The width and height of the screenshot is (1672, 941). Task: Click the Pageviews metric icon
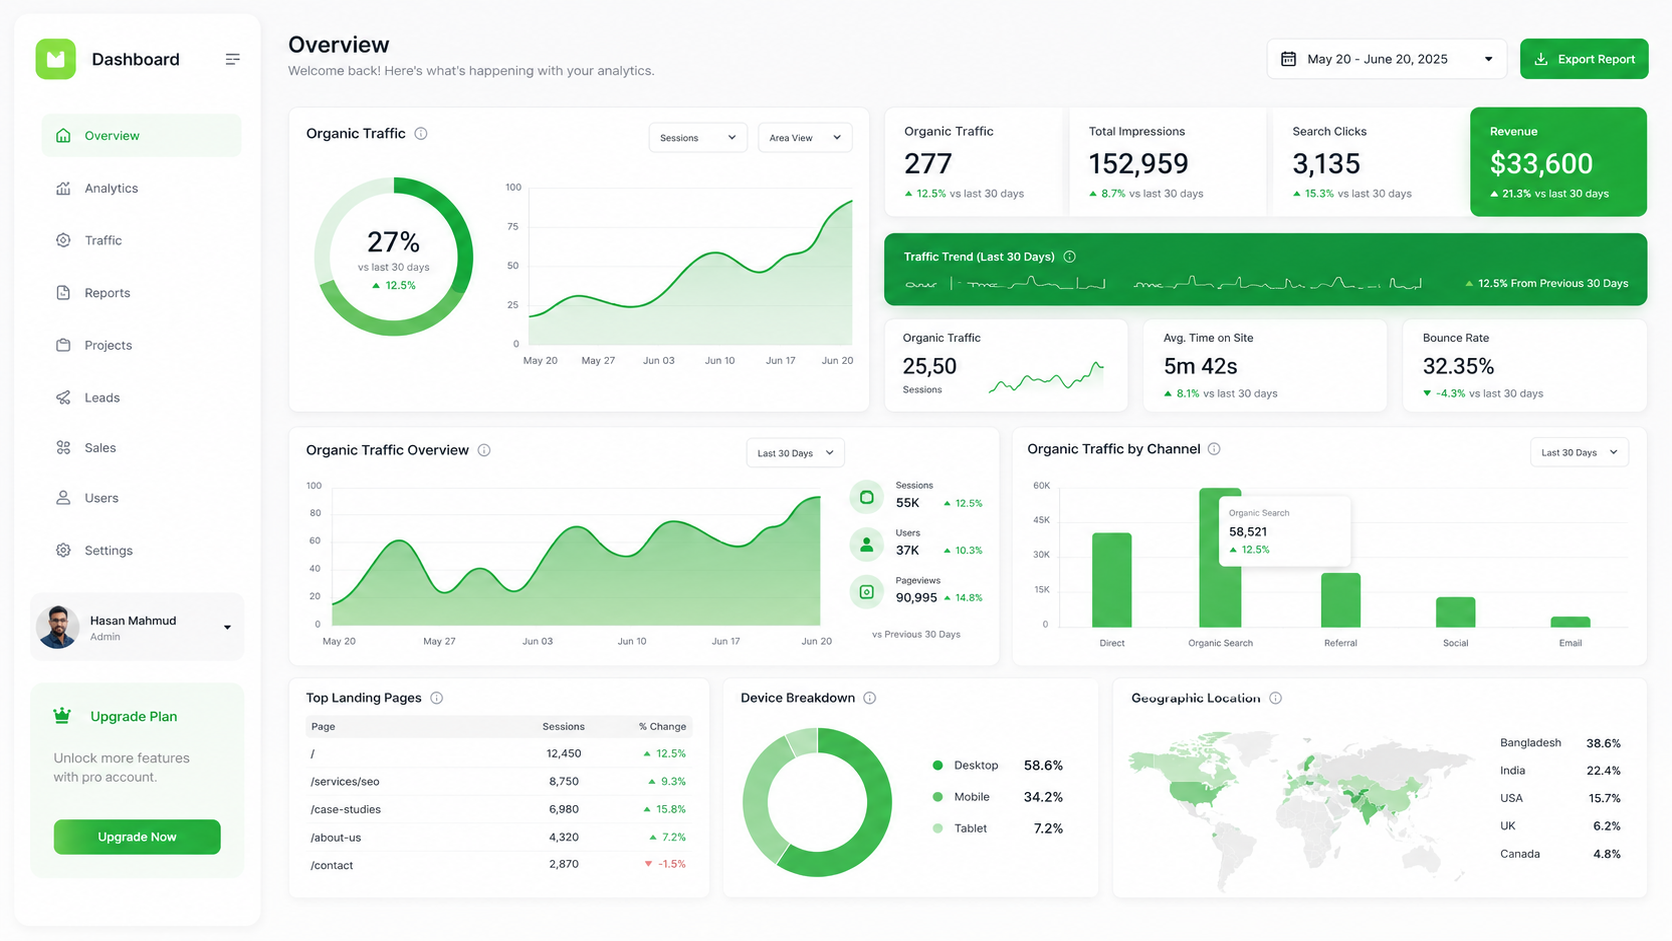pyautogui.click(x=867, y=592)
